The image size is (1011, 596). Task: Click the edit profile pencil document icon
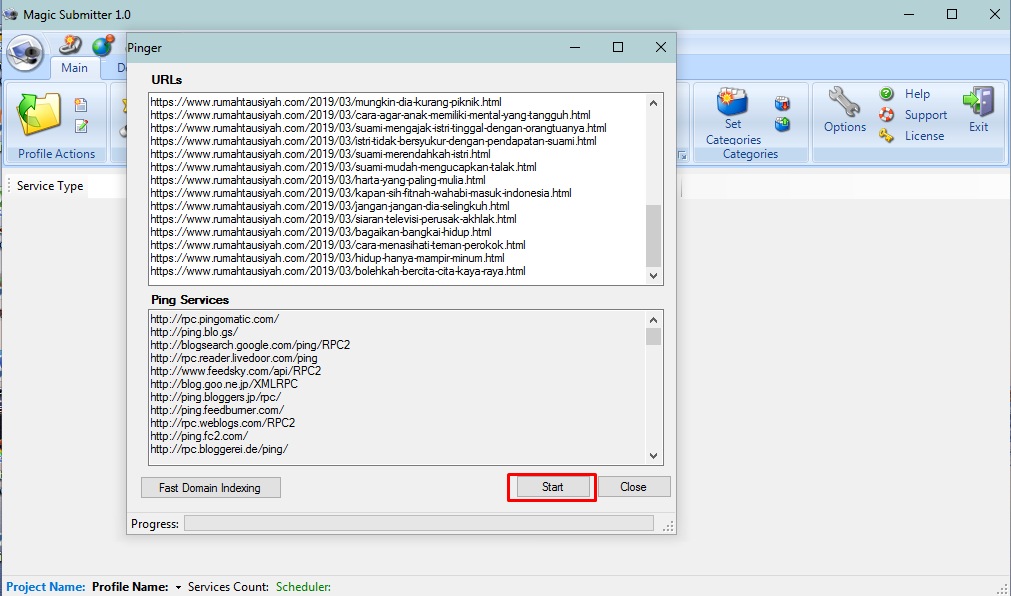[81, 126]
